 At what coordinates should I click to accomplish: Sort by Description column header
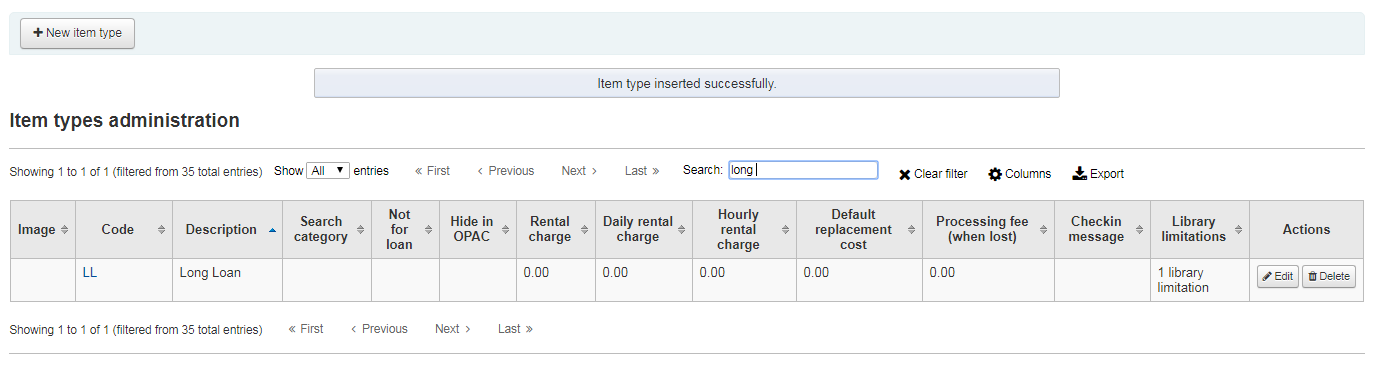coord(227,230)
